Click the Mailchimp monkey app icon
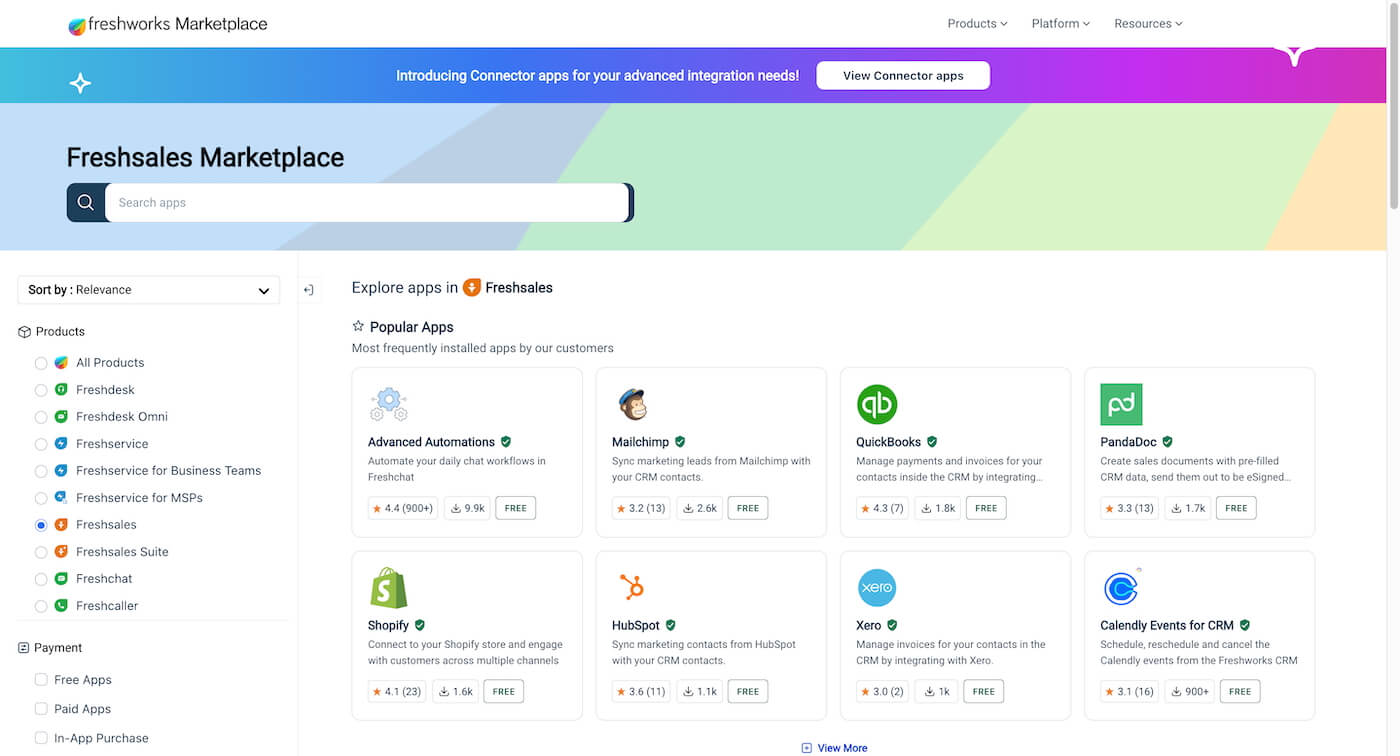The image size is (1400, 756). click(x=632, y=404)
